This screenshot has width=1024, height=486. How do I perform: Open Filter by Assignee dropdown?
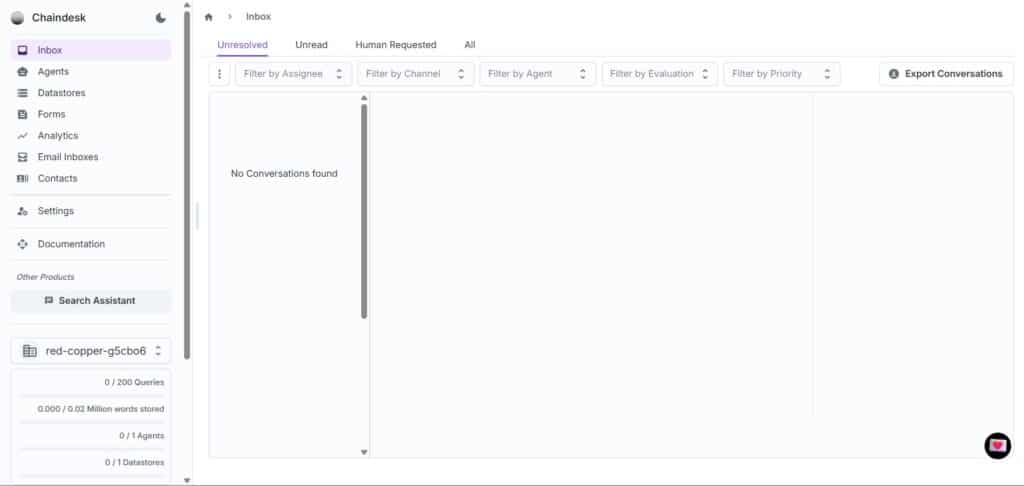pos(293,74)
